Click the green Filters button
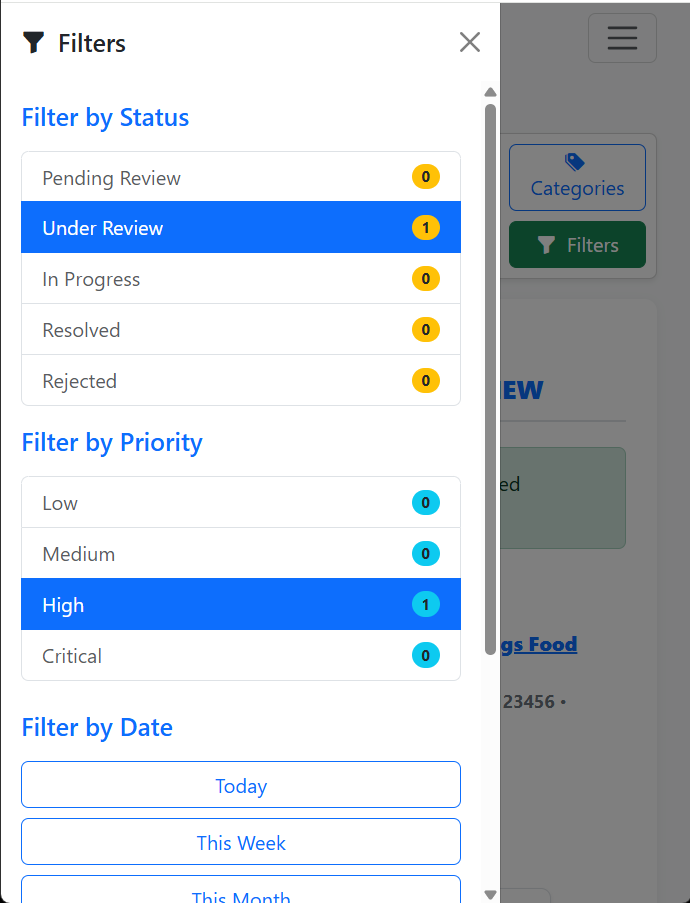The height and width of the screenshot is (903, 690). click(577, 245)
